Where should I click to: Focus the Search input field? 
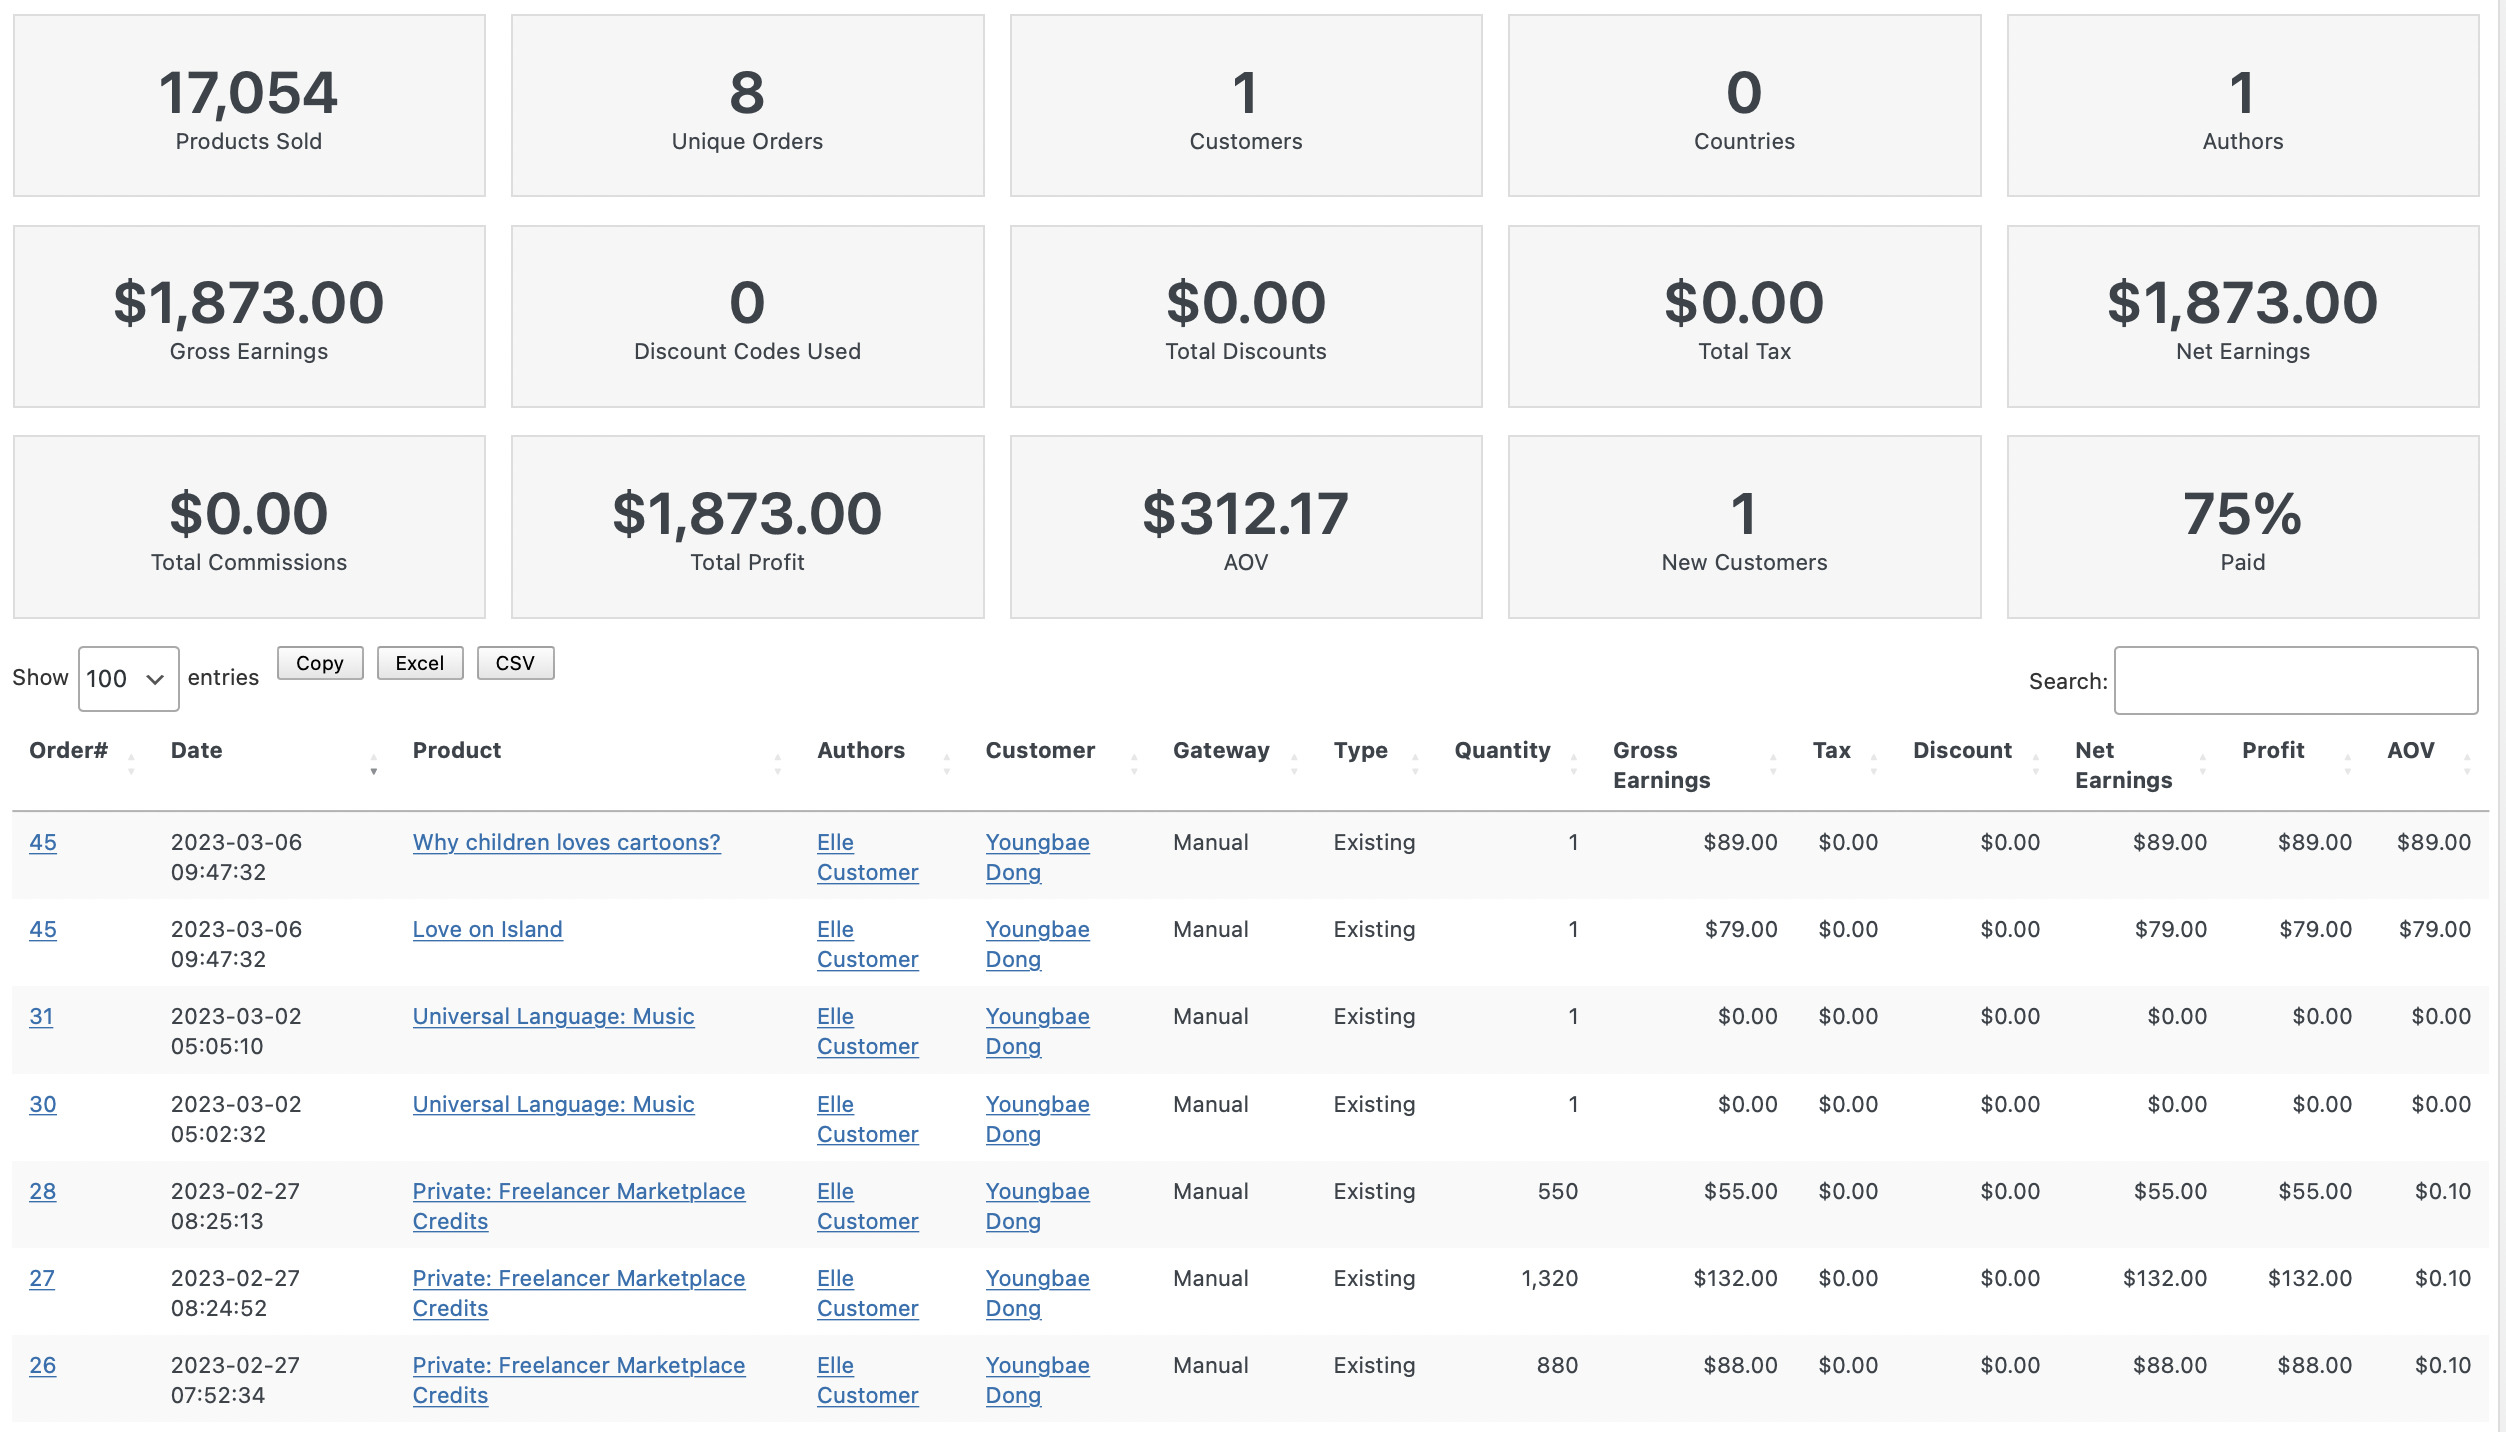coord(2295,681)
